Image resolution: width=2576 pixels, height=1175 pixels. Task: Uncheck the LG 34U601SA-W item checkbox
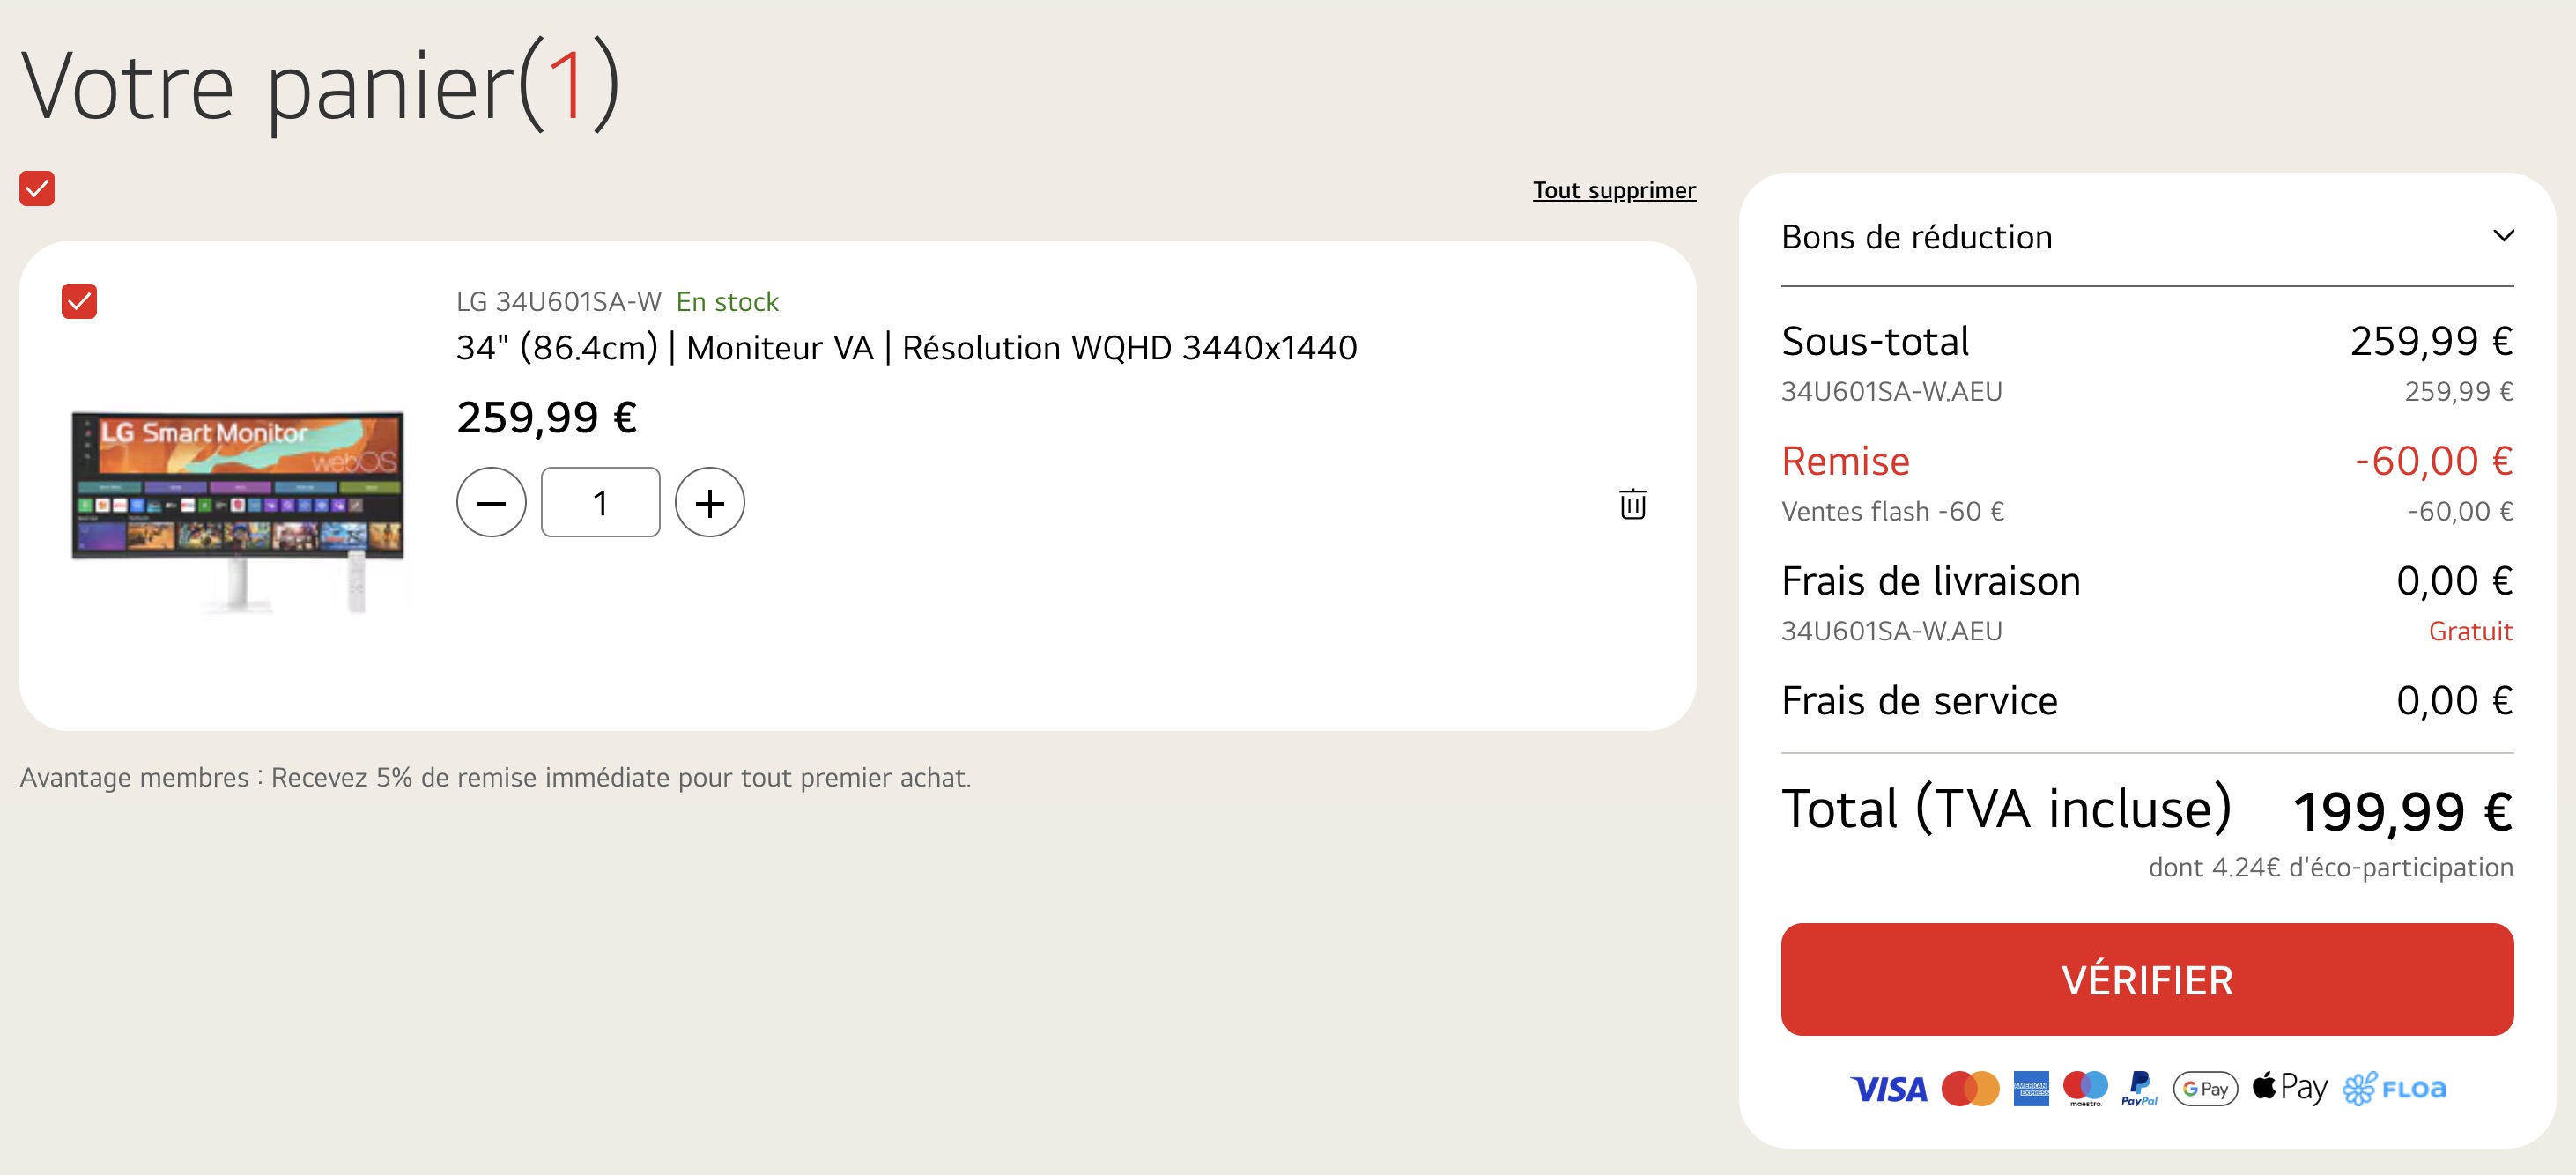(x=79, y=301)
